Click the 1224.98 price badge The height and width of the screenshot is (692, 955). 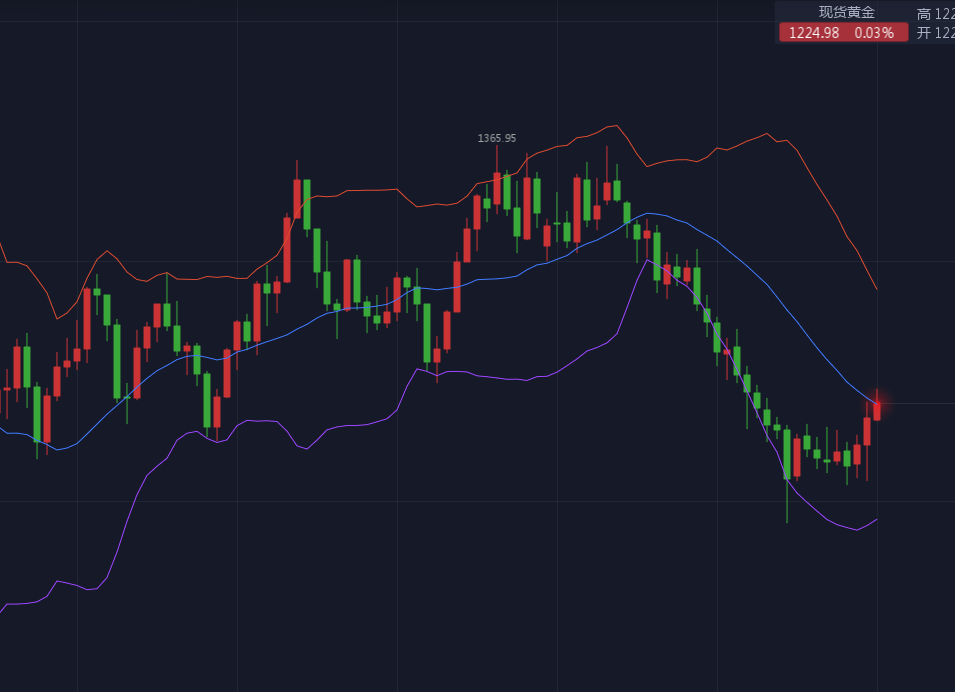click(x=844, y=32)
